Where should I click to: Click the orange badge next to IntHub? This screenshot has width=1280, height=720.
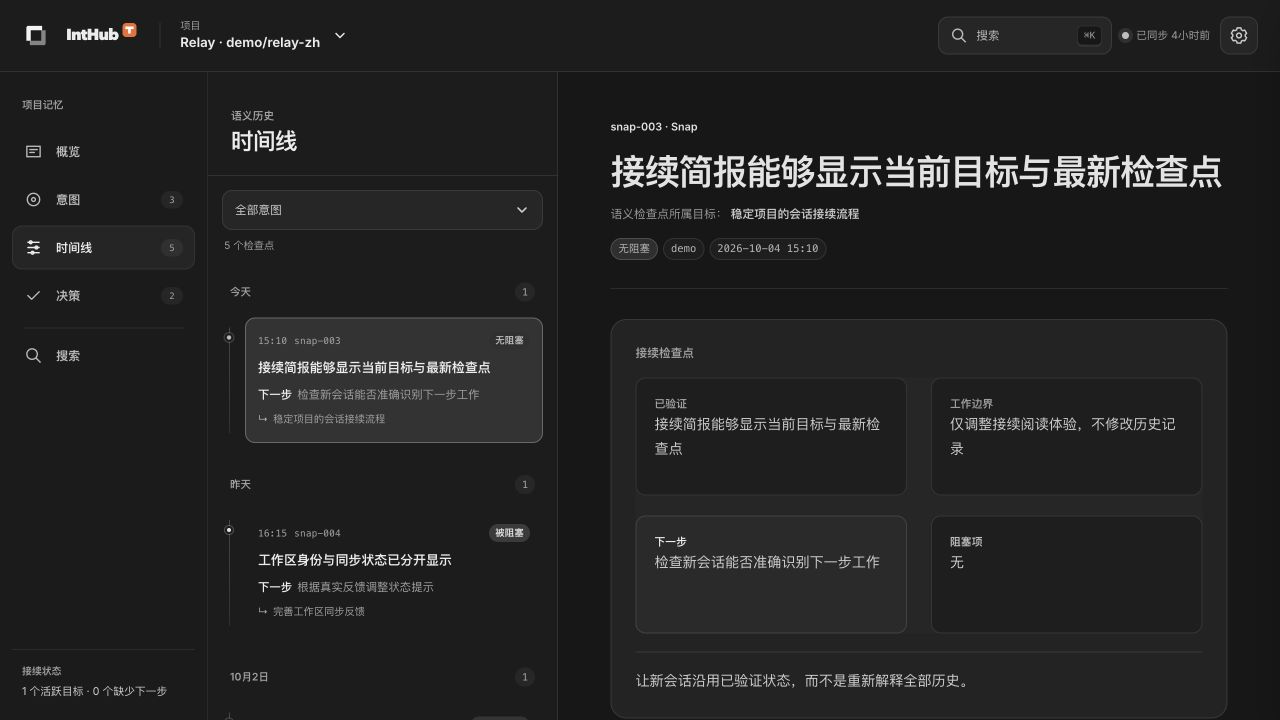tap(129, 30)
